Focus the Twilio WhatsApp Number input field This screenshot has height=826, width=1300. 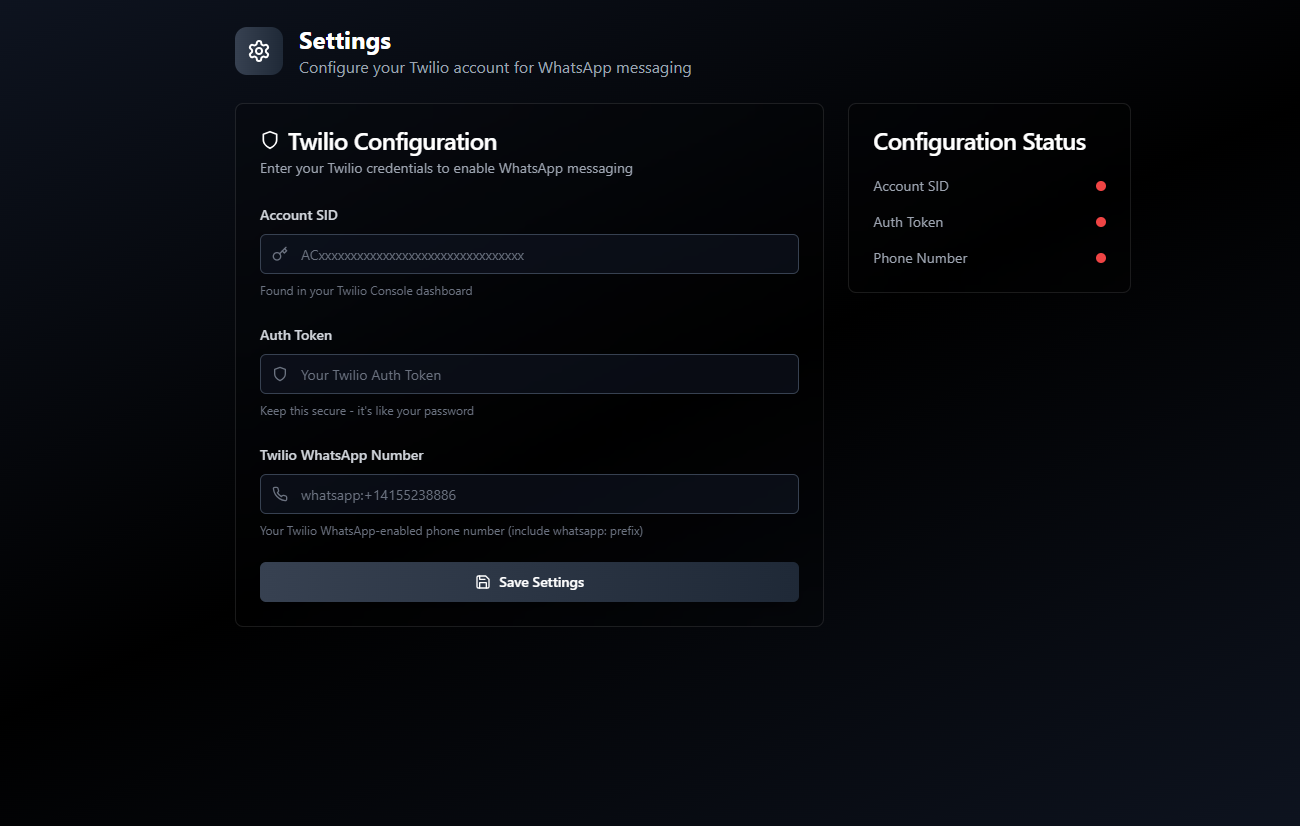tap(529, 494)
